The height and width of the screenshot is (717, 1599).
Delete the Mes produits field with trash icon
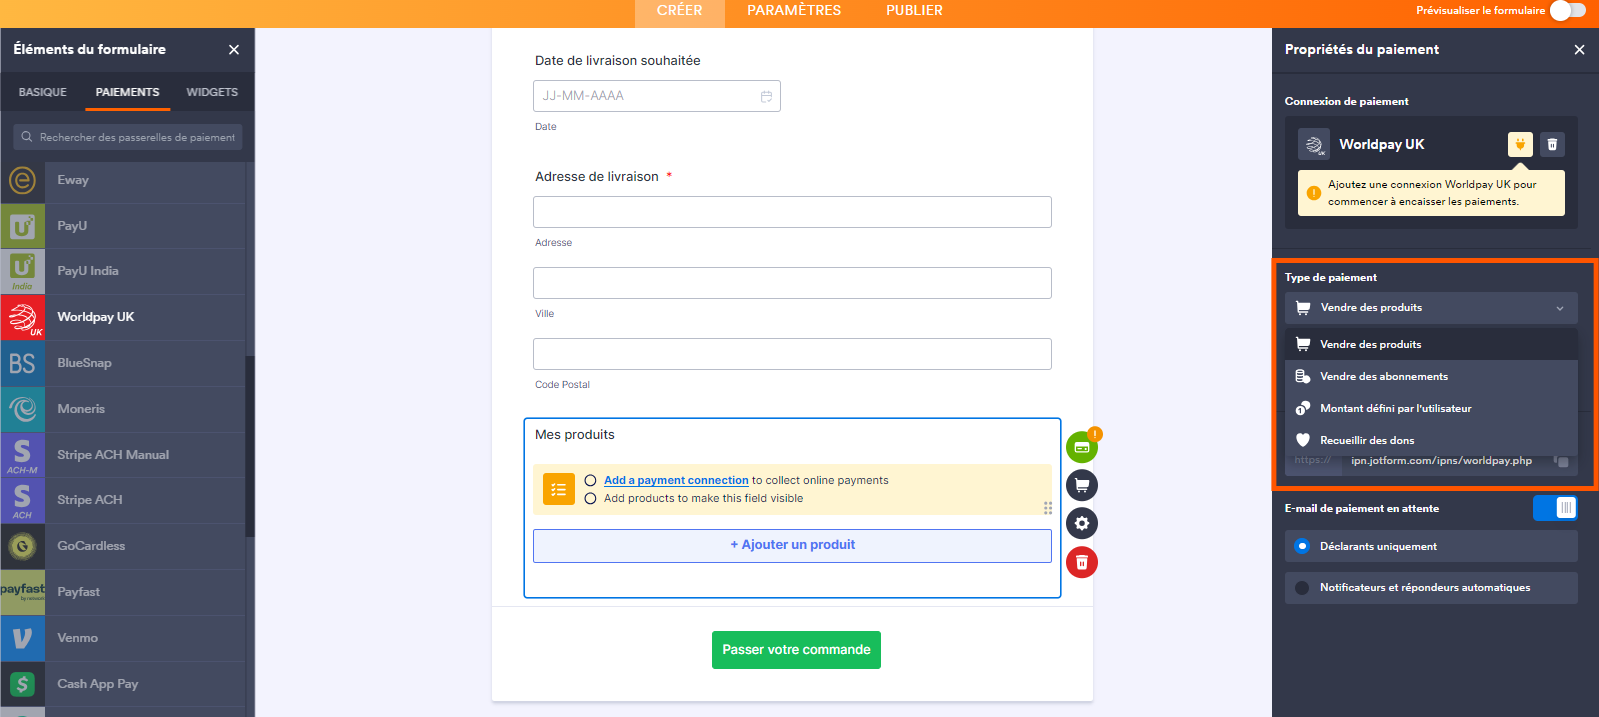(x=1081, y=562)
